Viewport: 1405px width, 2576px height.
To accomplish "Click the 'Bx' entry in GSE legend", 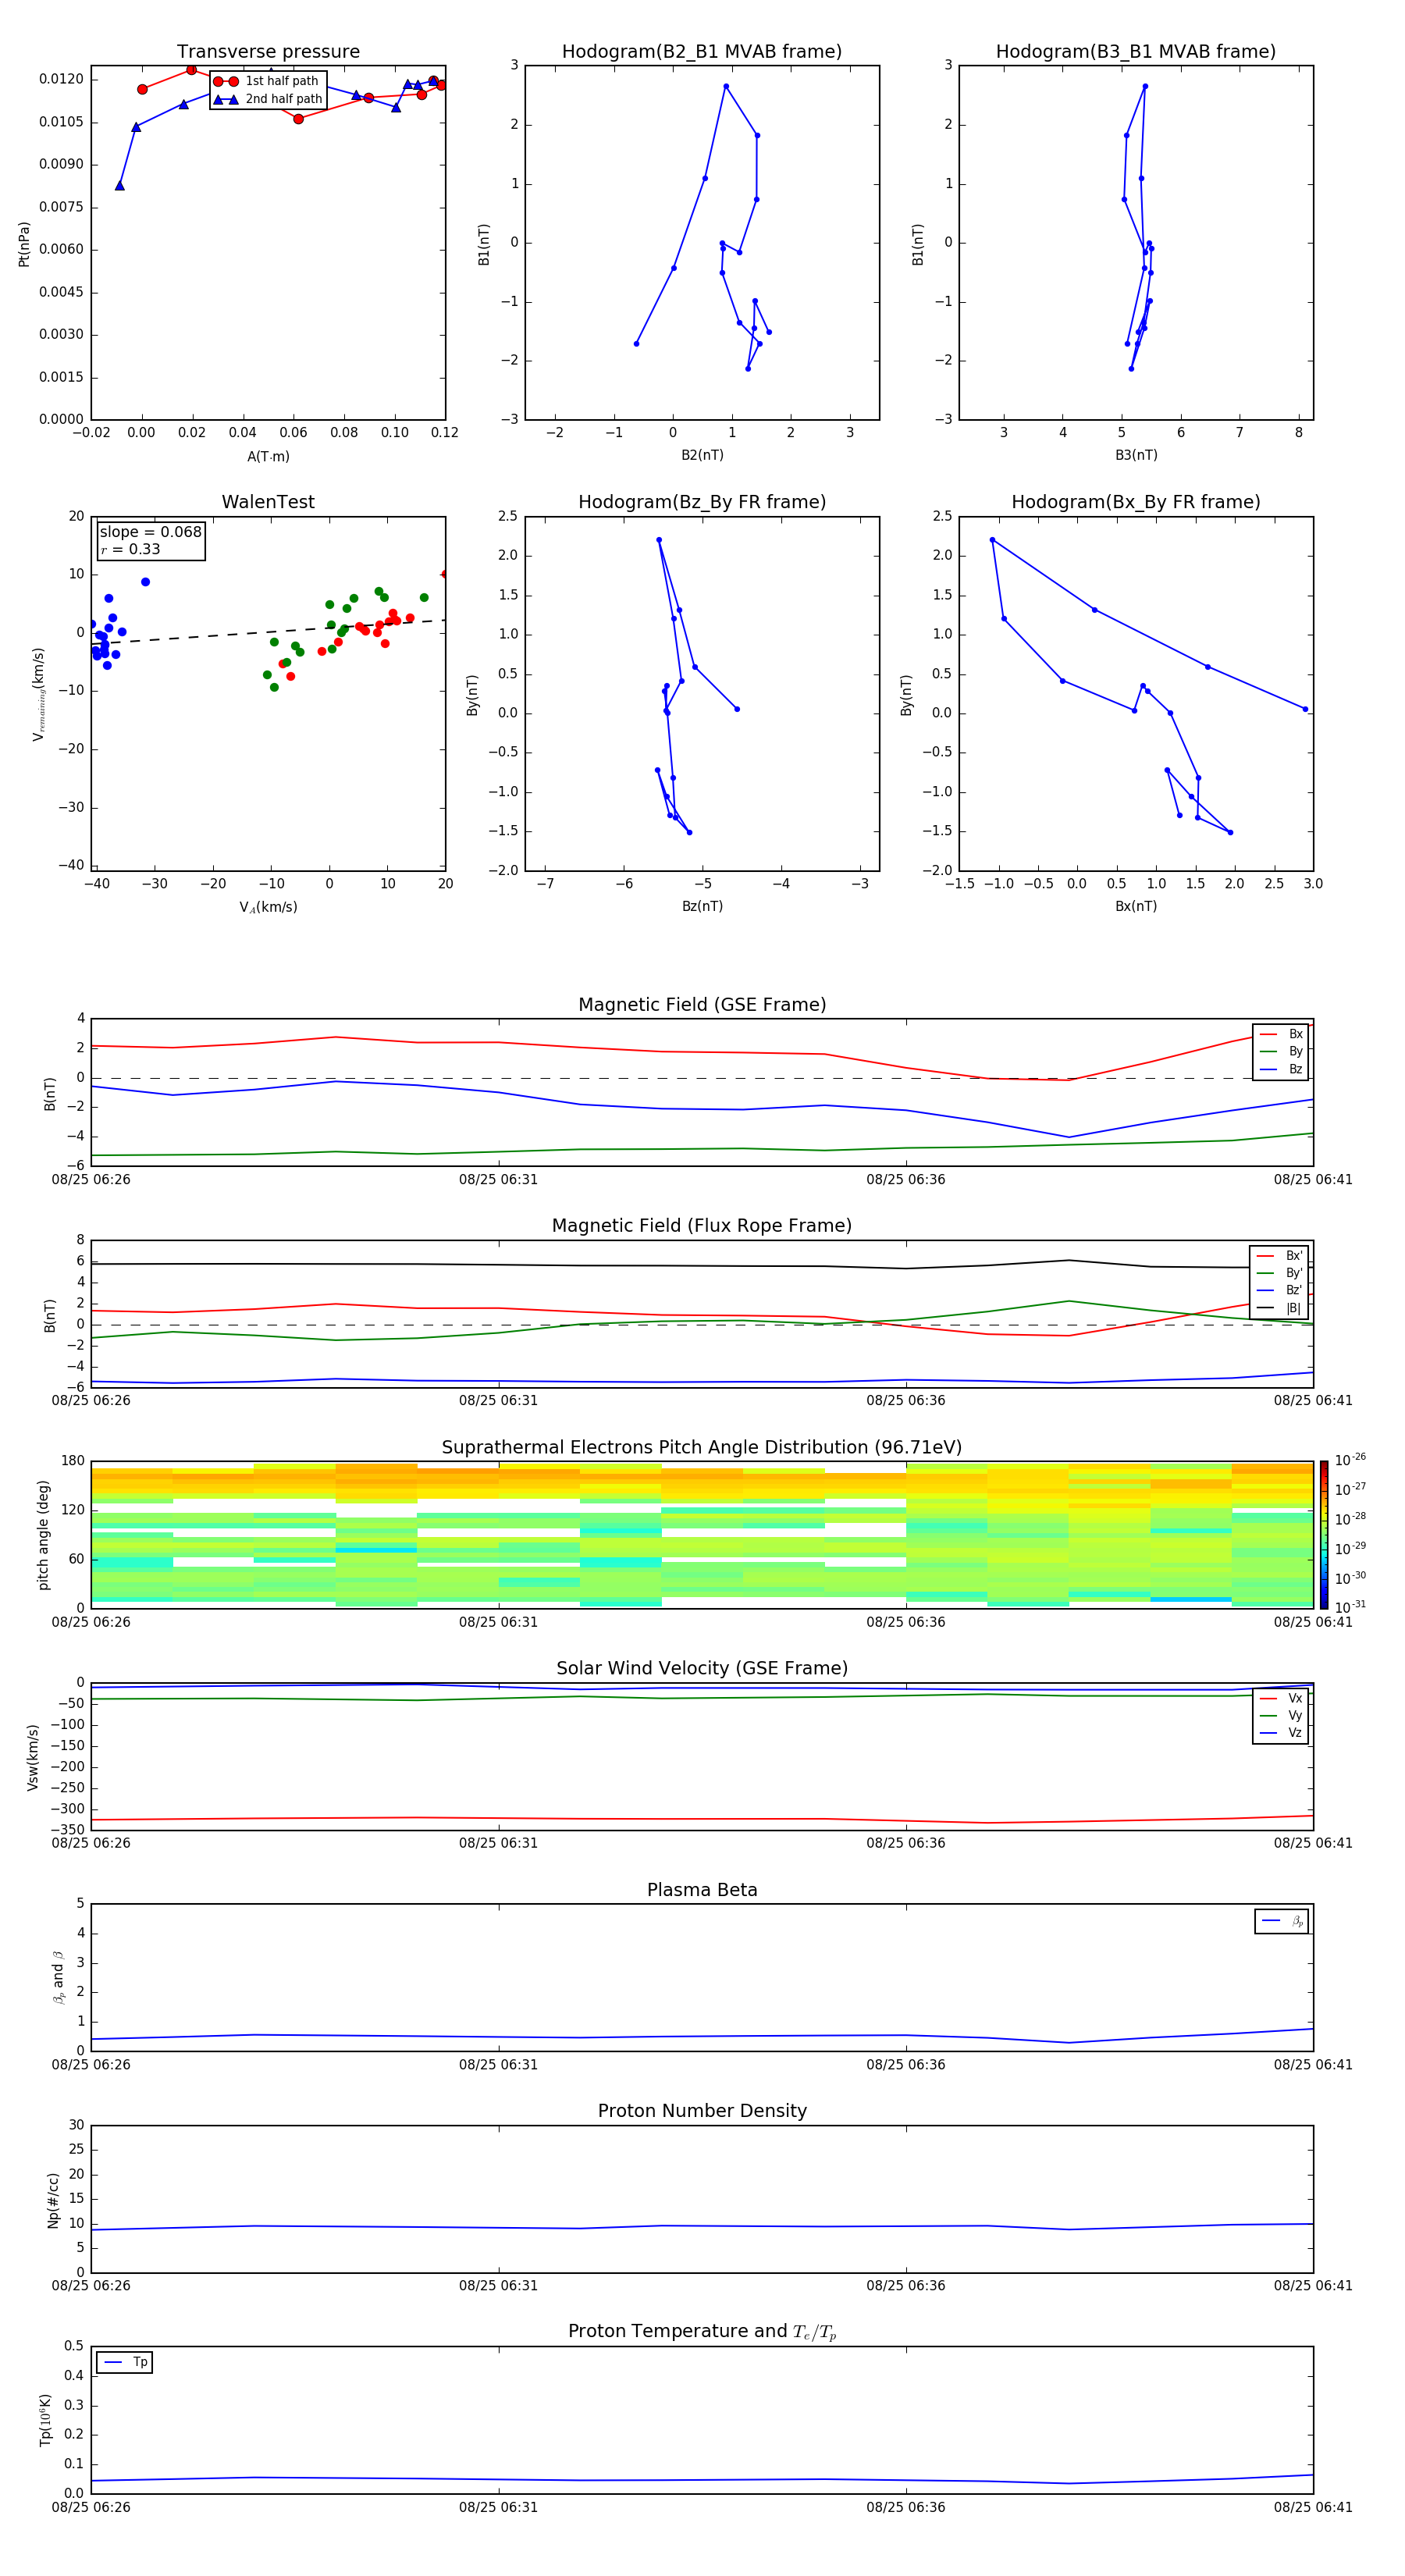I will click(1281, 1034).
